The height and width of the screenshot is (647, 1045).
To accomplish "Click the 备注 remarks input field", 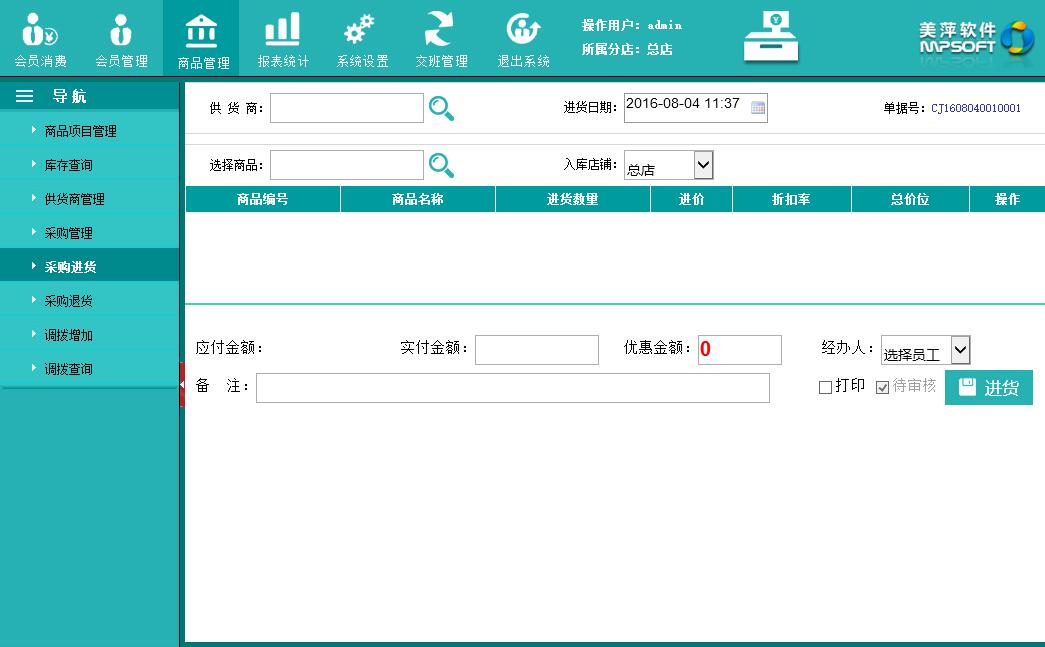I will (512, 388).
